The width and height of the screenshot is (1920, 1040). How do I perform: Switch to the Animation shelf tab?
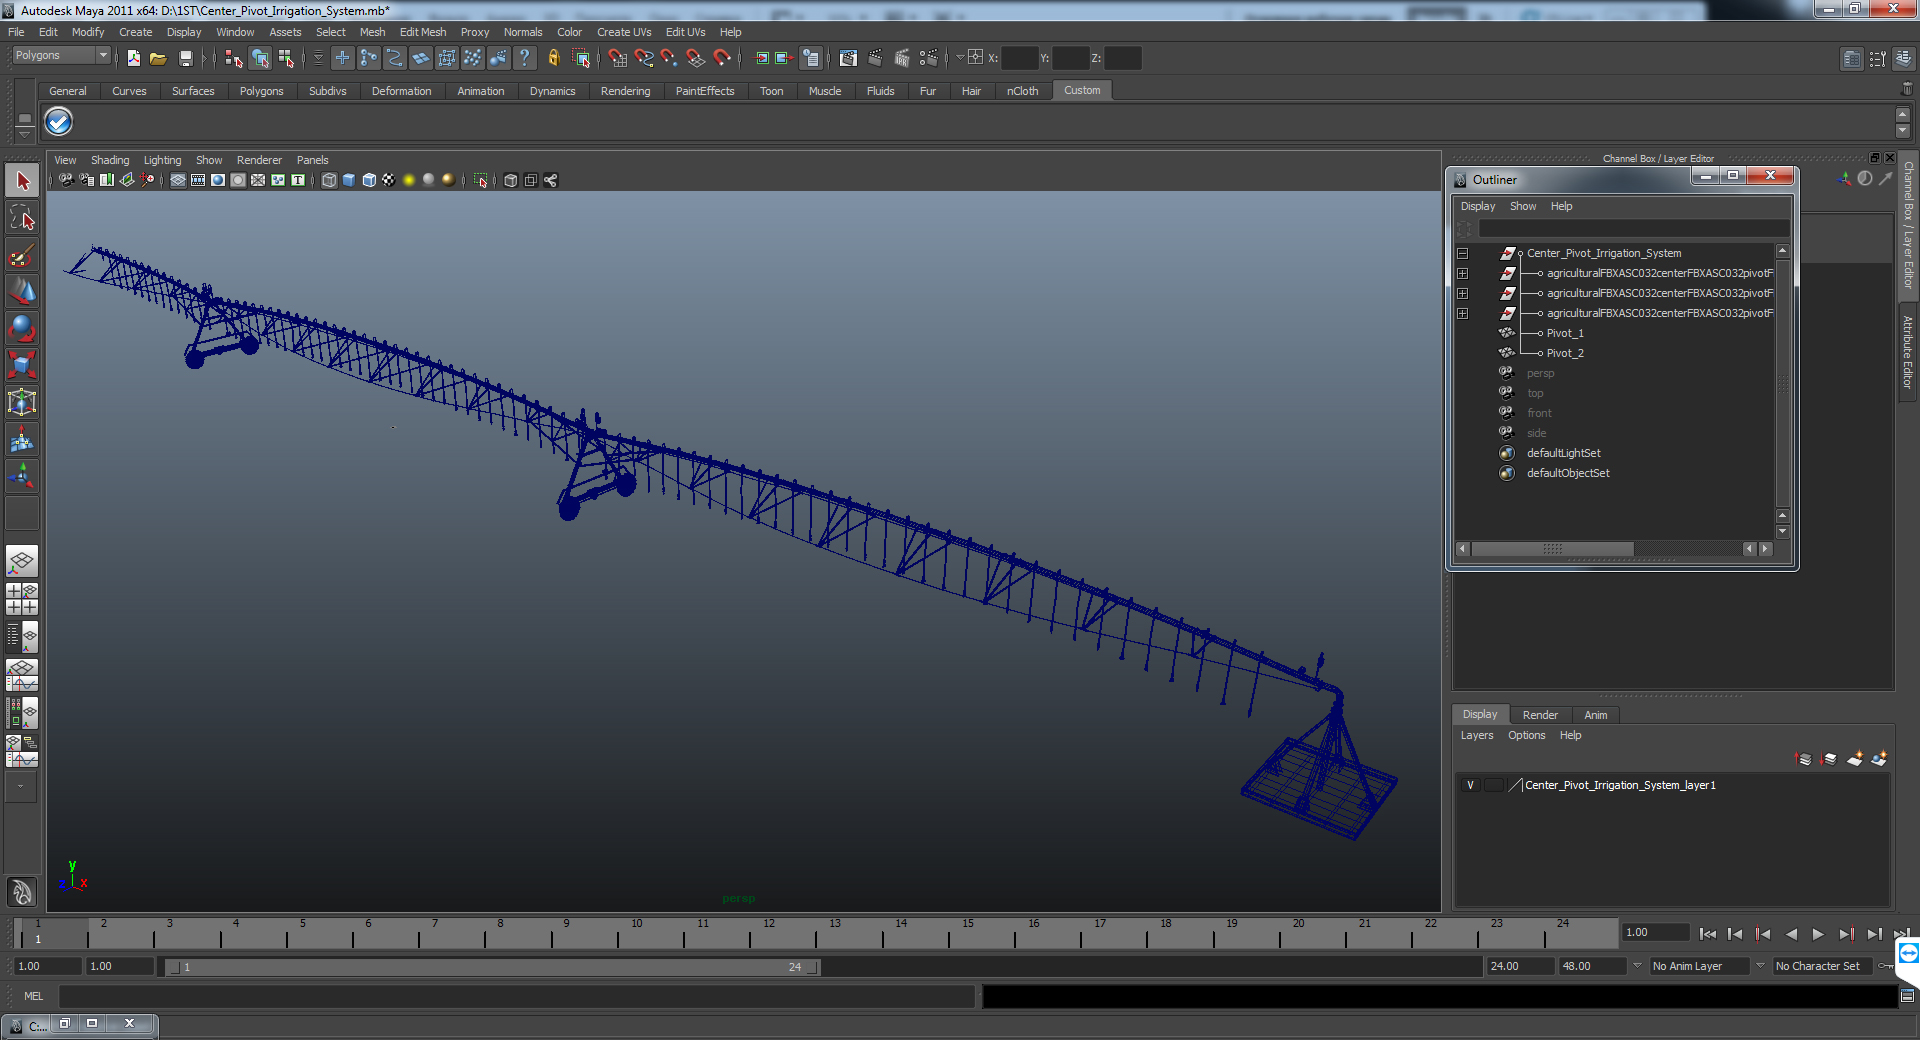[x=481, y=91]
